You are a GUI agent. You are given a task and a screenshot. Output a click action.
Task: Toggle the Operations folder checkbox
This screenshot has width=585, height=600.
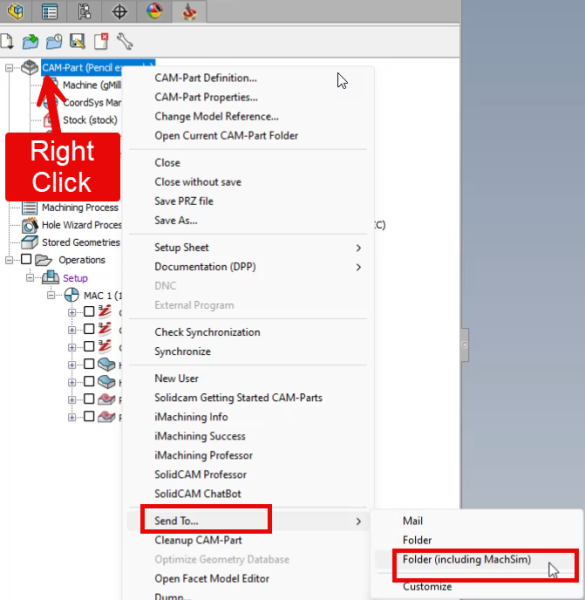point(26,259)
